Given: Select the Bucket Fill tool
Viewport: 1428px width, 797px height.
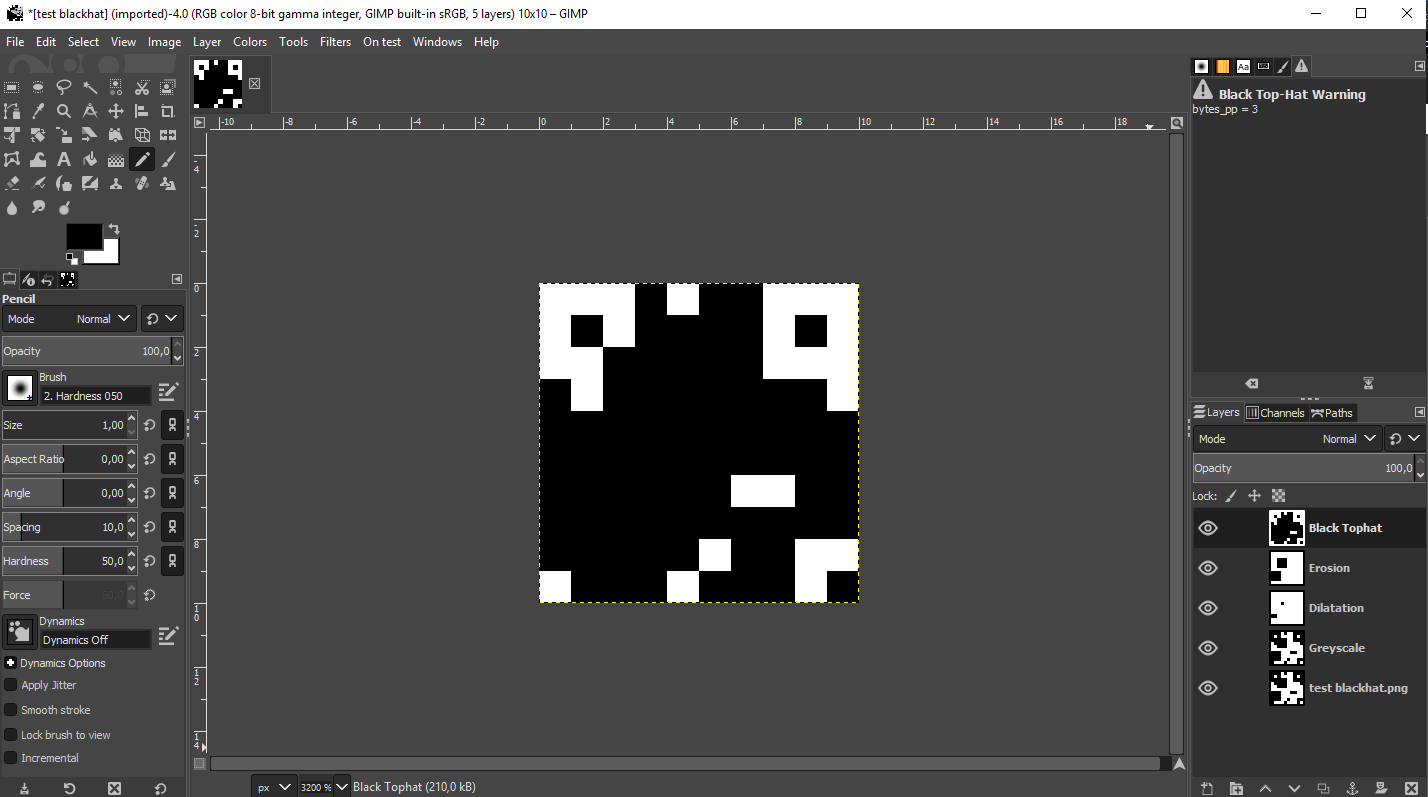Looking at the screenshot, I should [90, 159].
